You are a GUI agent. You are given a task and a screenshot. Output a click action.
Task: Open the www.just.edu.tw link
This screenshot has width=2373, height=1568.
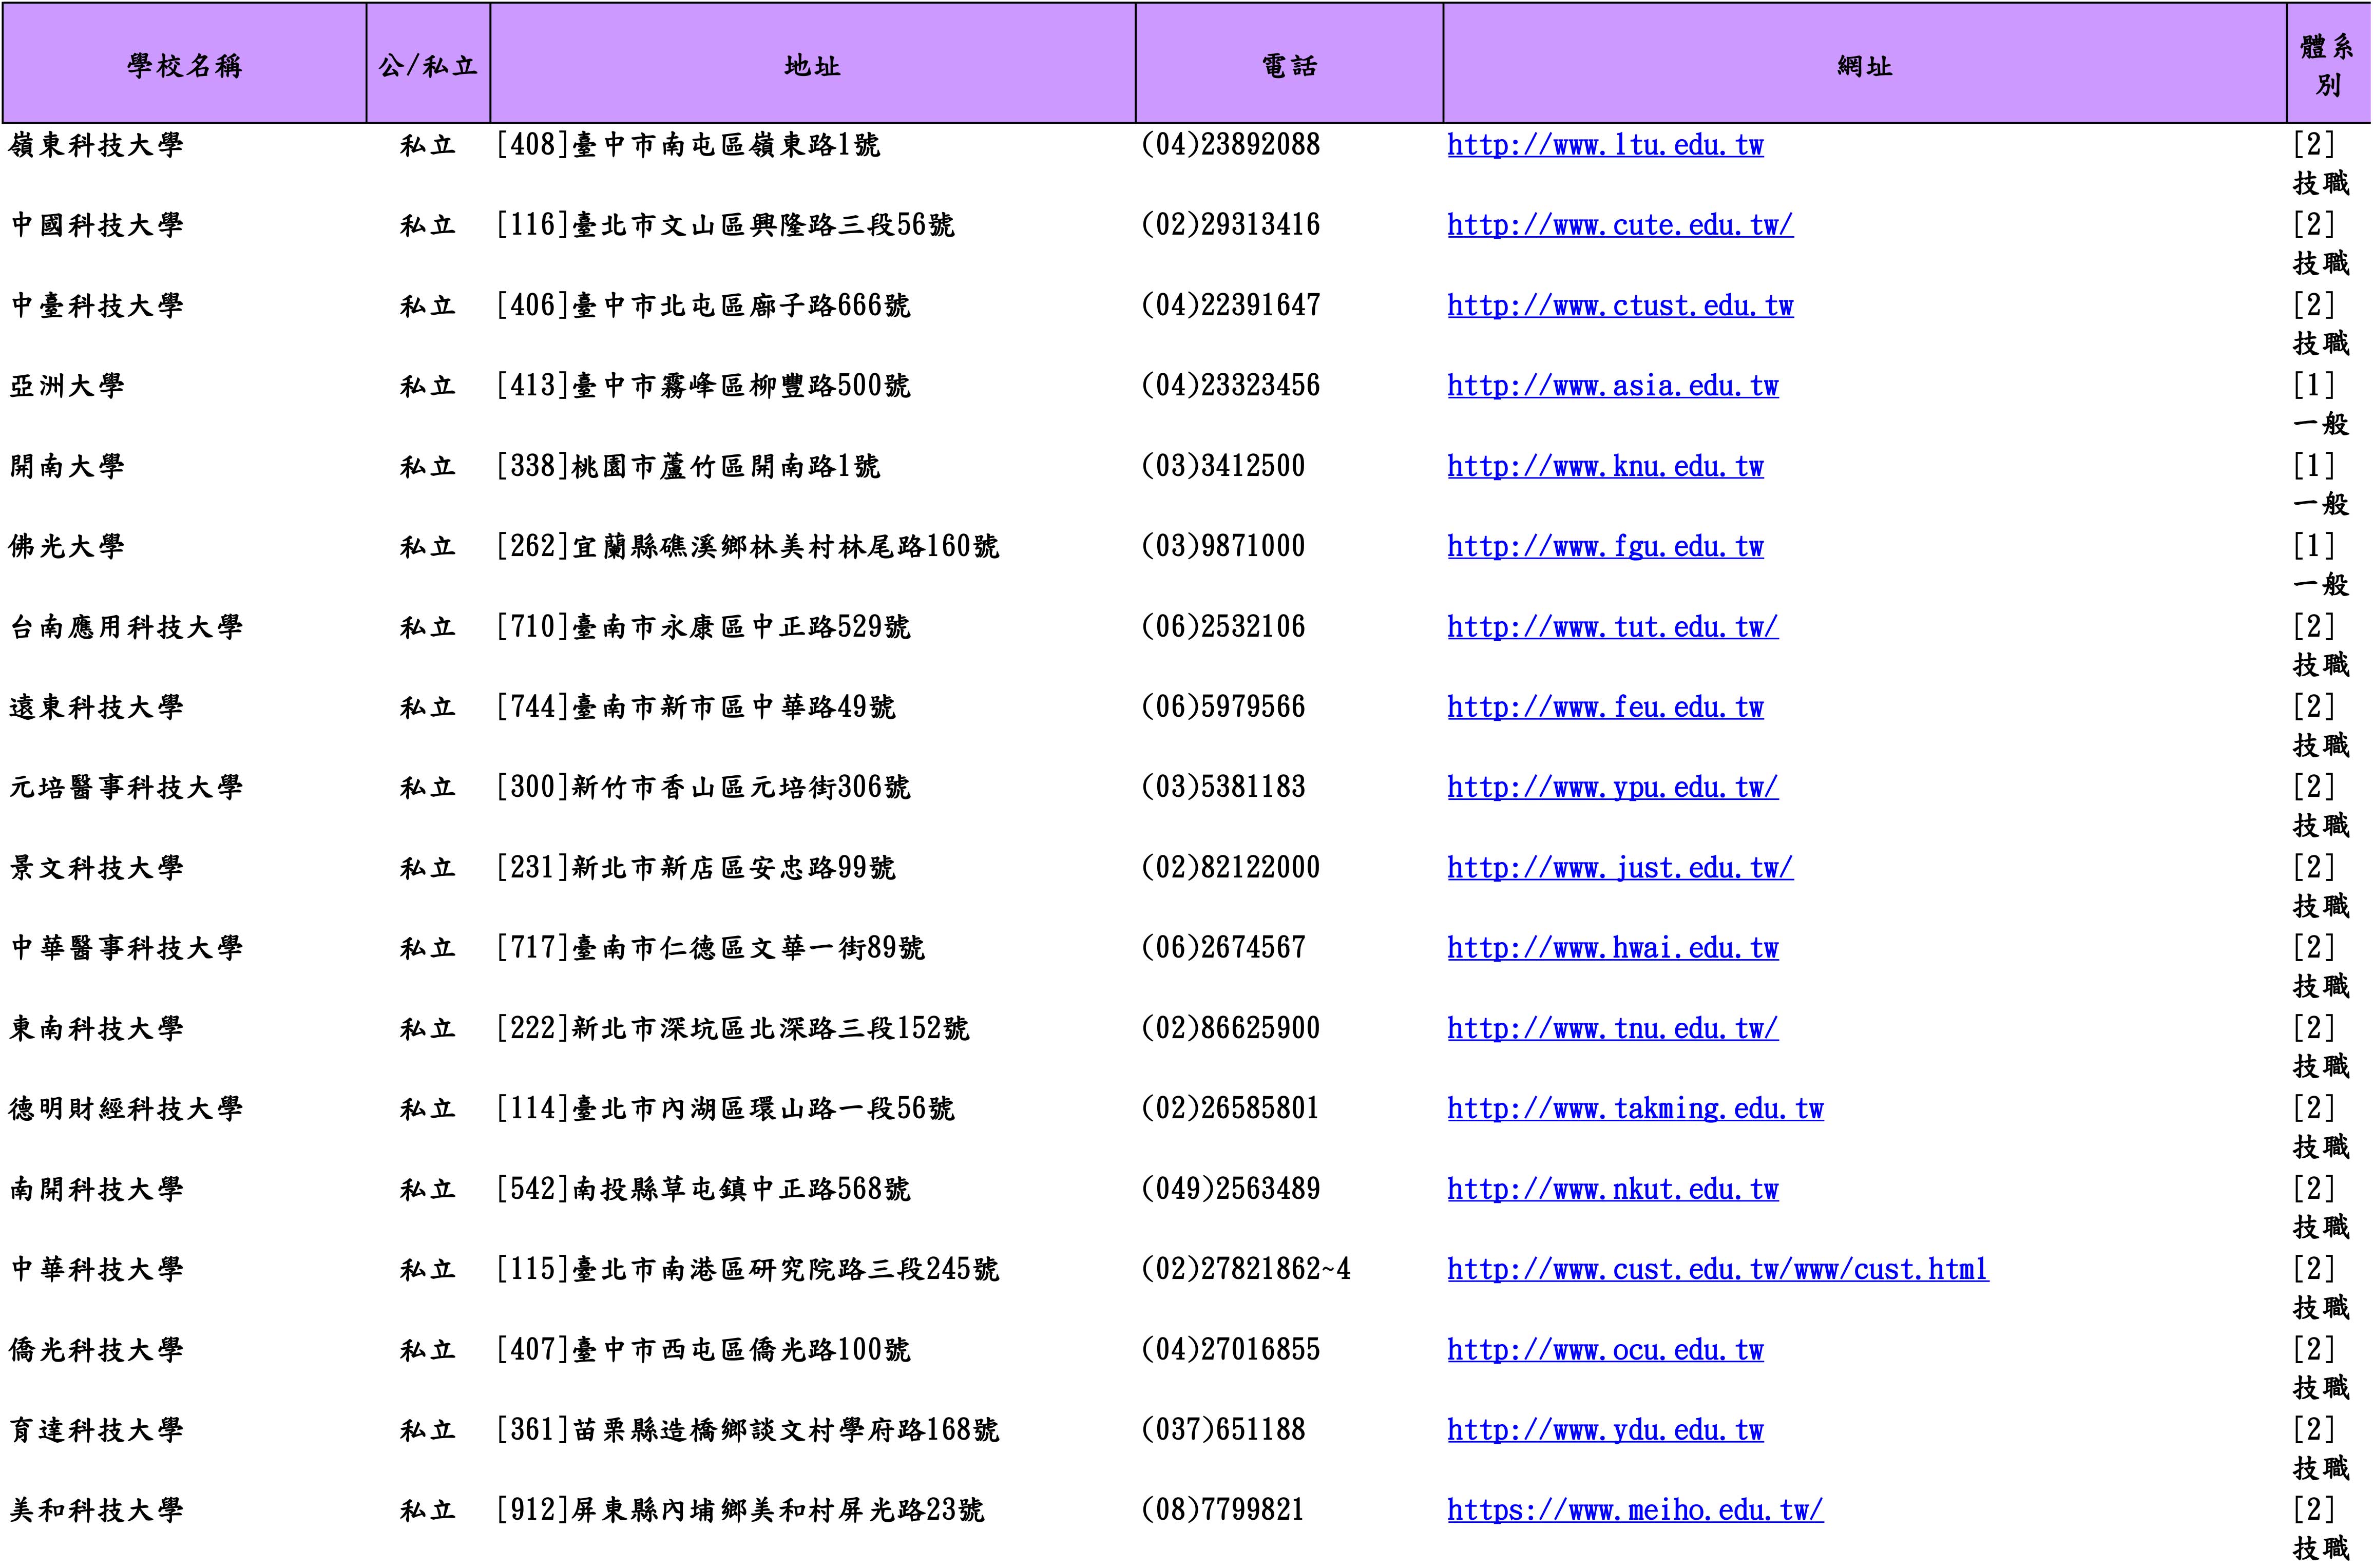[x=1619, y=868]
